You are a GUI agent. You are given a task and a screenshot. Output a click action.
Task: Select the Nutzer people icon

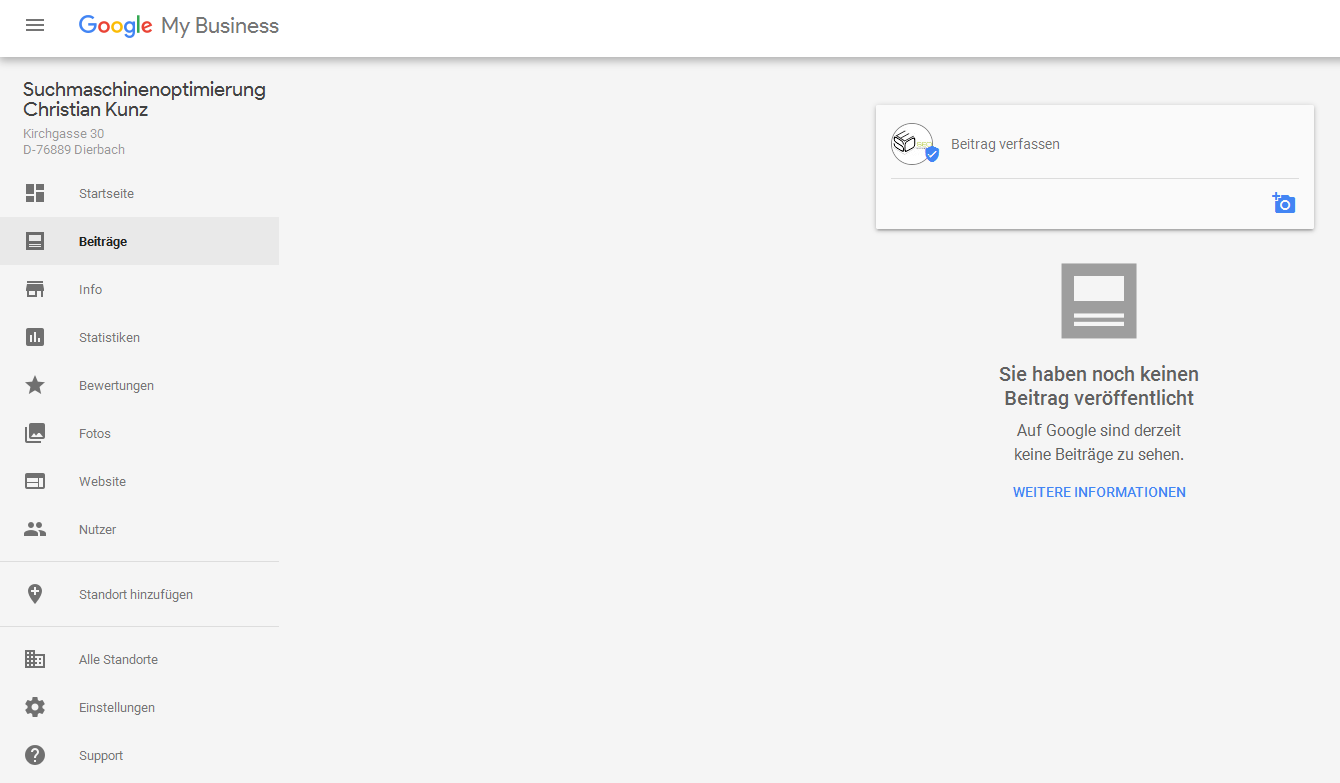[x=35, y=529]
